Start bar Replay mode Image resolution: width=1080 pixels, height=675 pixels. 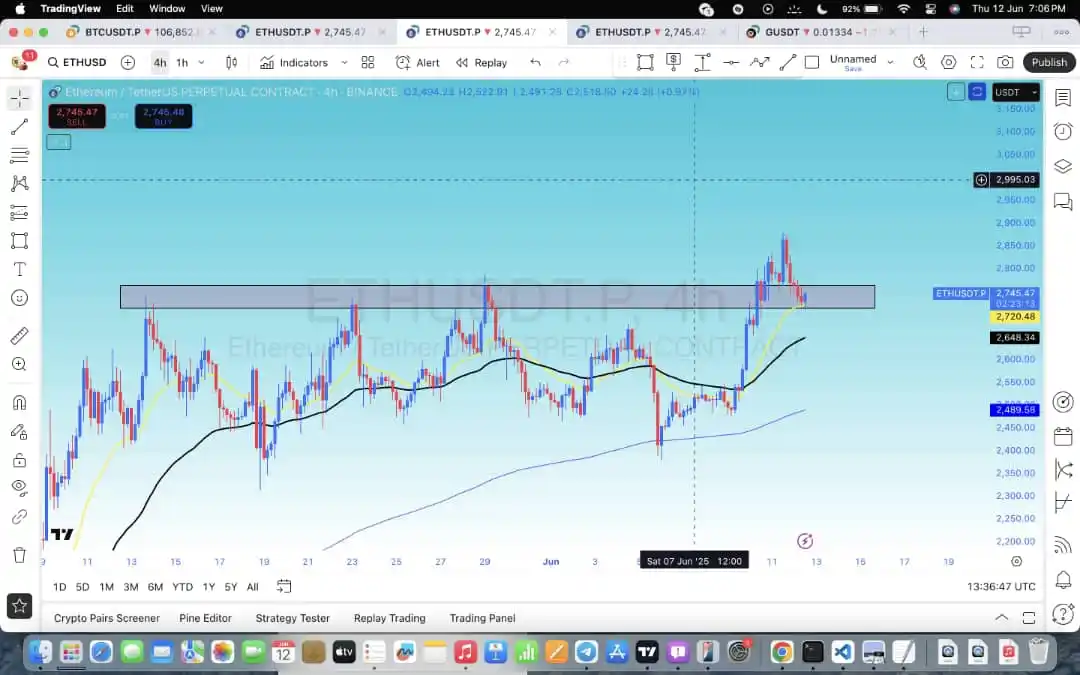pos(481,62)
